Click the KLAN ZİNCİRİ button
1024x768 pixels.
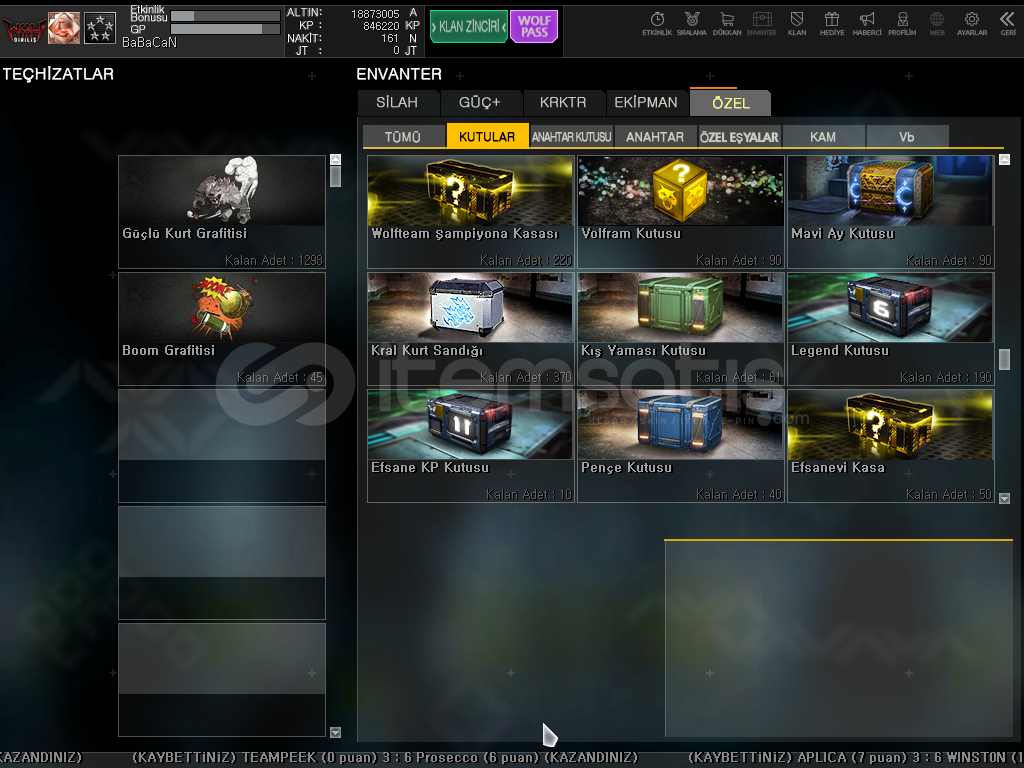point(469,27)
